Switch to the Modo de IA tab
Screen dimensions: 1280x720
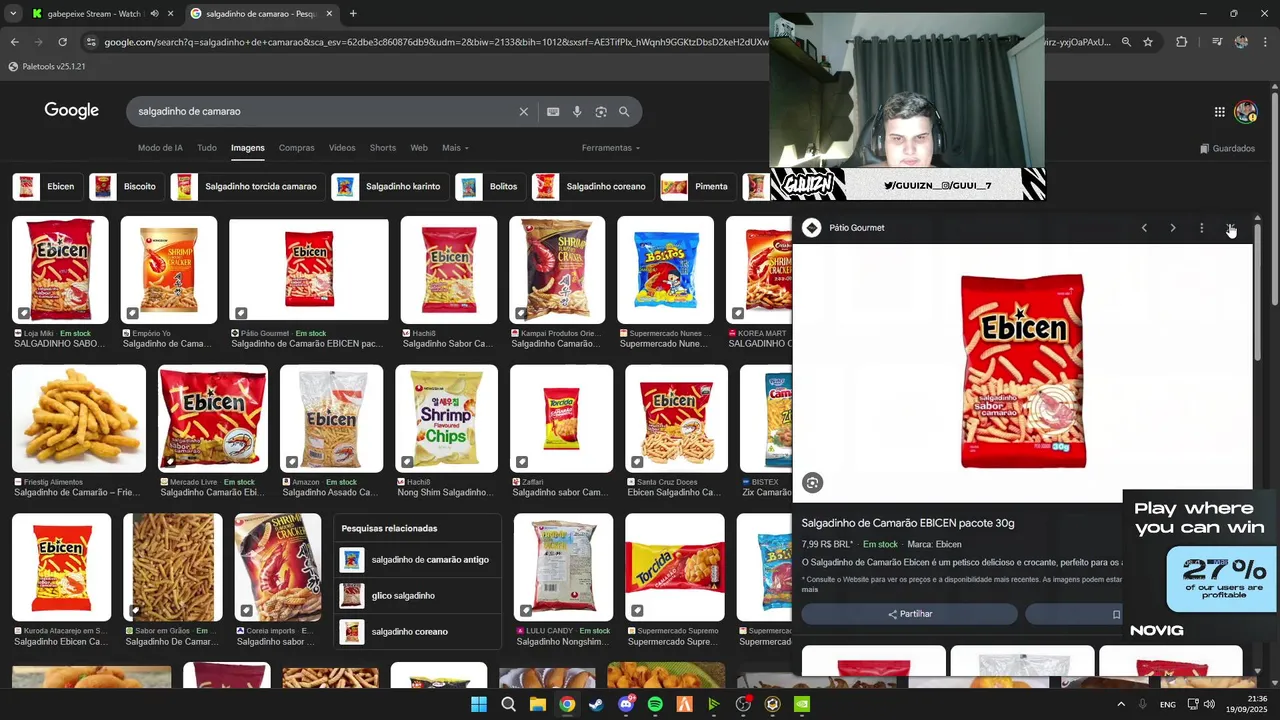click(x=160, y=148)
